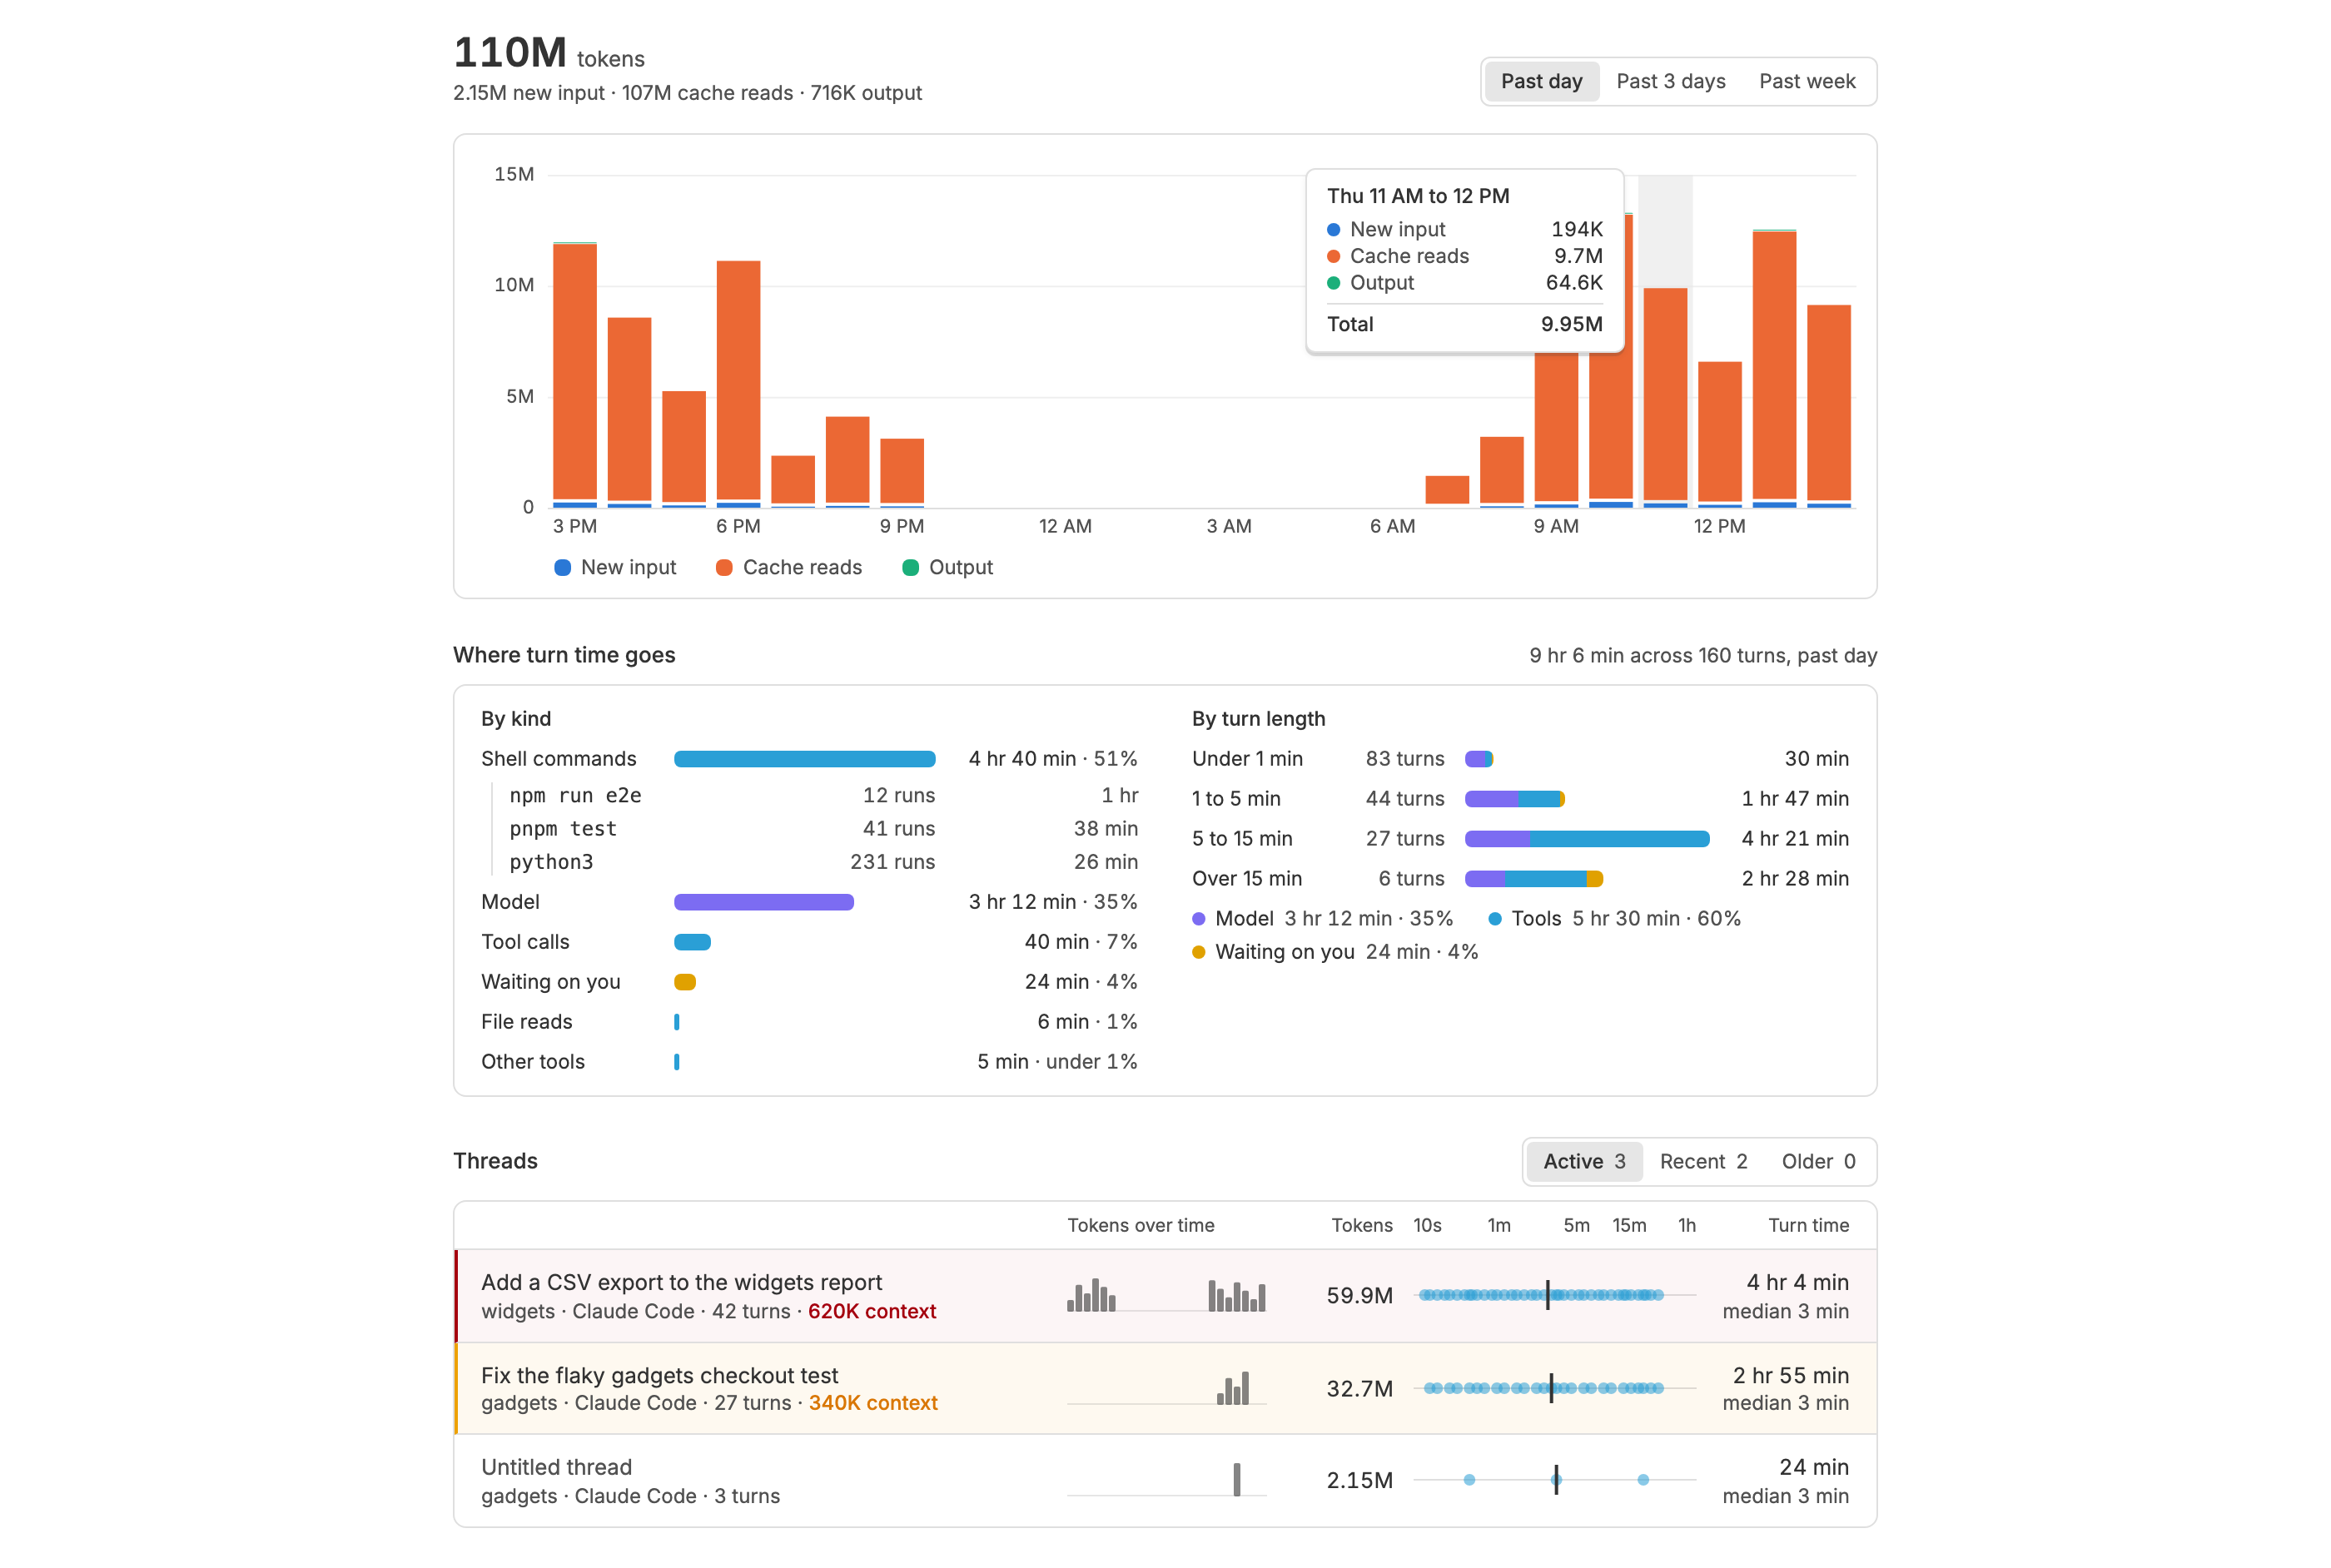
Task: Click the 32.7M tokens value
Action: [x=1359, y=1389]
